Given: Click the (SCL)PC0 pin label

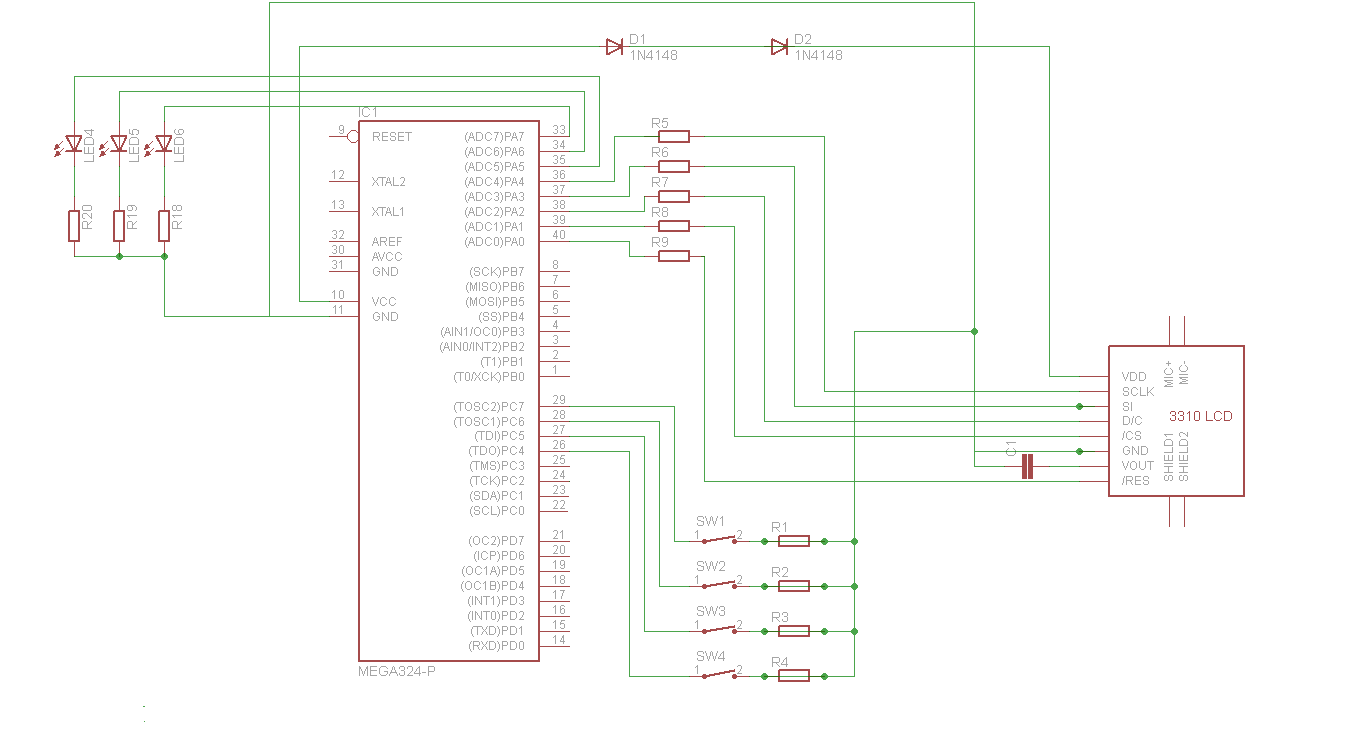Looking at the screenshot, I should pyautogui.click(x=497, y=511).
